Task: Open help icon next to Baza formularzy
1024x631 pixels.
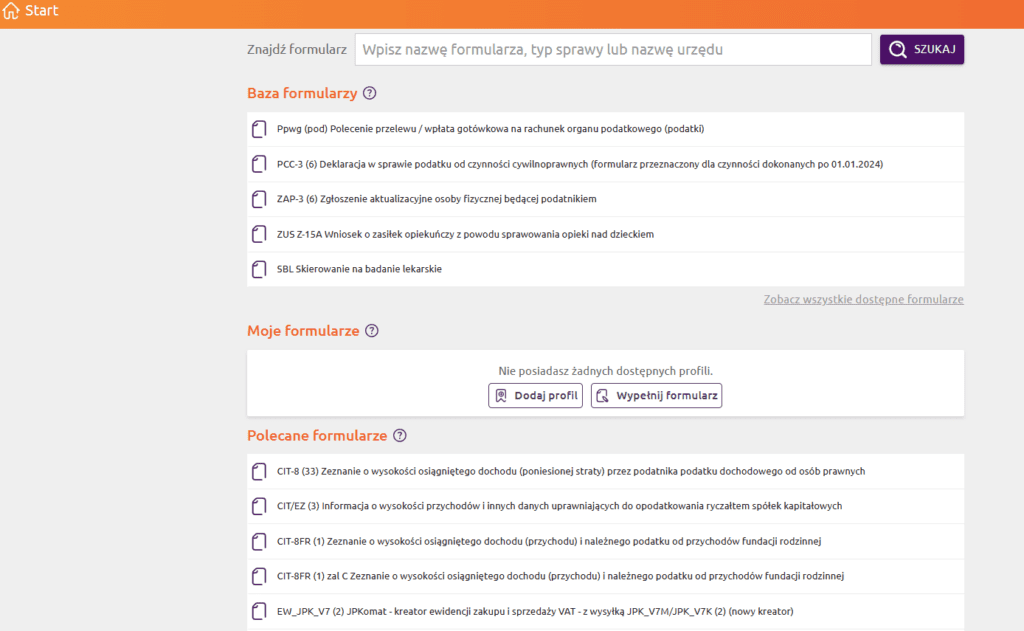Action: (370, 93)
